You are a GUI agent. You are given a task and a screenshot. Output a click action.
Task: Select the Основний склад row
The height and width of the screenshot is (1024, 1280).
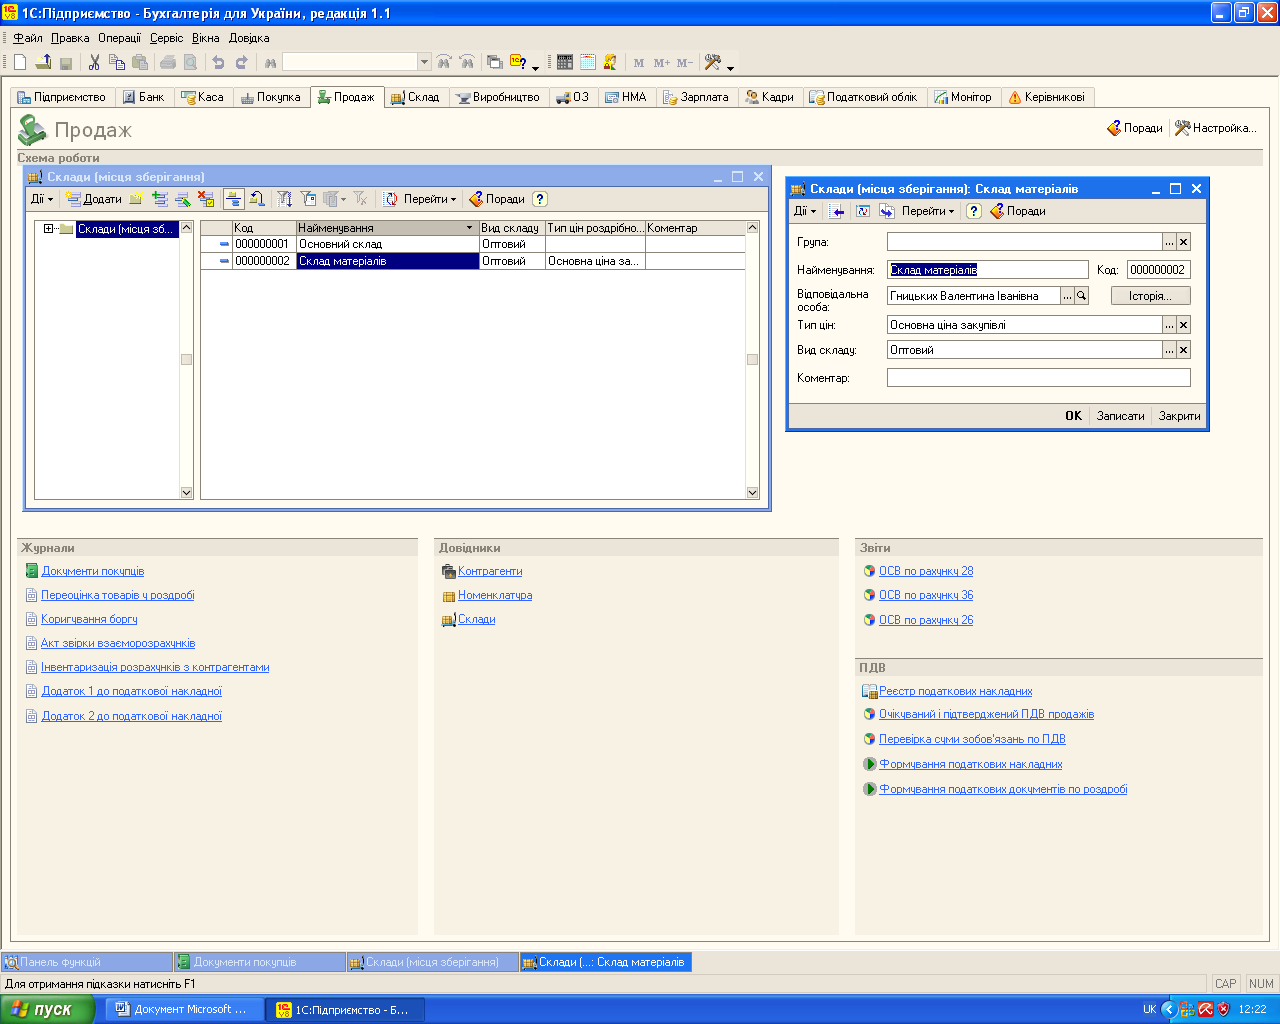pos(473,244)
